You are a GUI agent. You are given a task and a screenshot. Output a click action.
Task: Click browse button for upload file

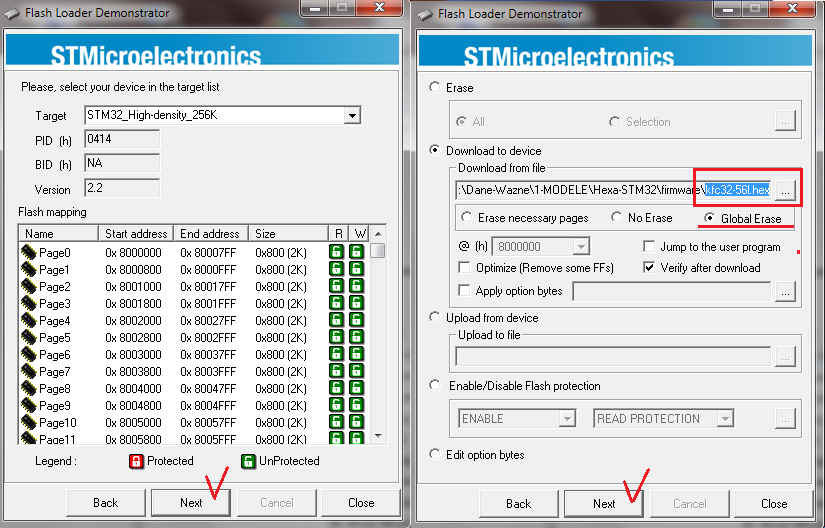point(786,355)
